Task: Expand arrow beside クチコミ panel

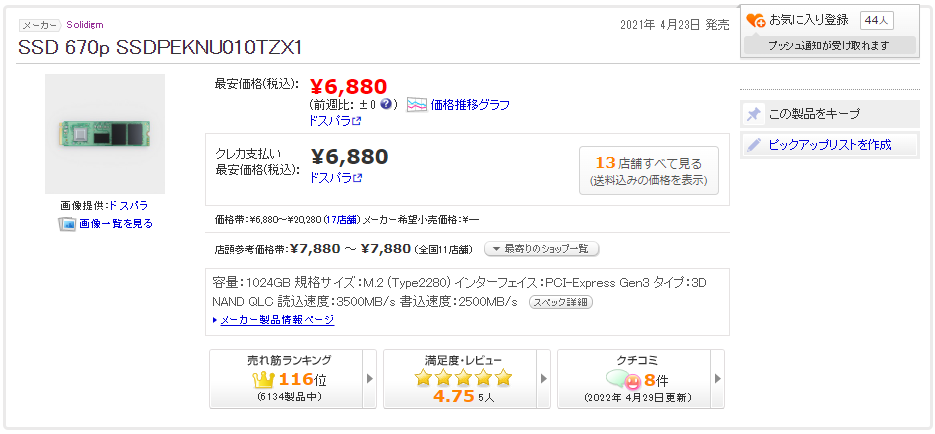Action: [717, 379]
